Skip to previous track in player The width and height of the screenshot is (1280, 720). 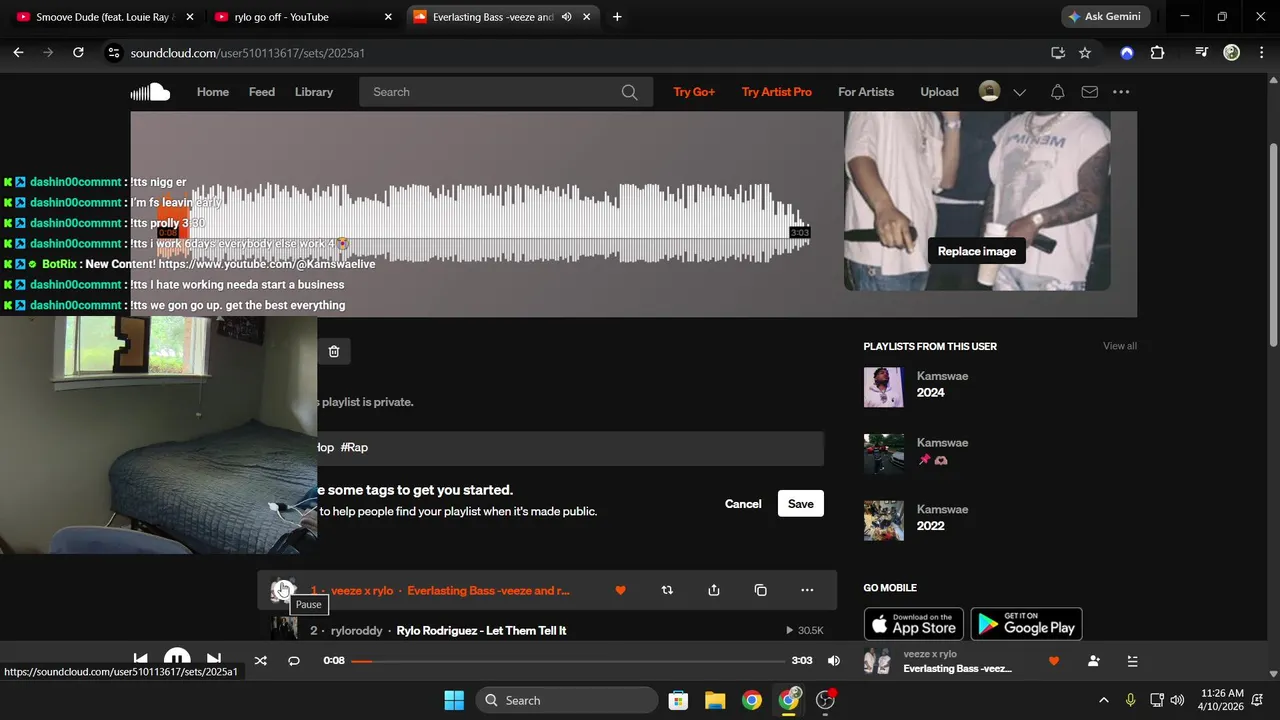tap(140, 660)
